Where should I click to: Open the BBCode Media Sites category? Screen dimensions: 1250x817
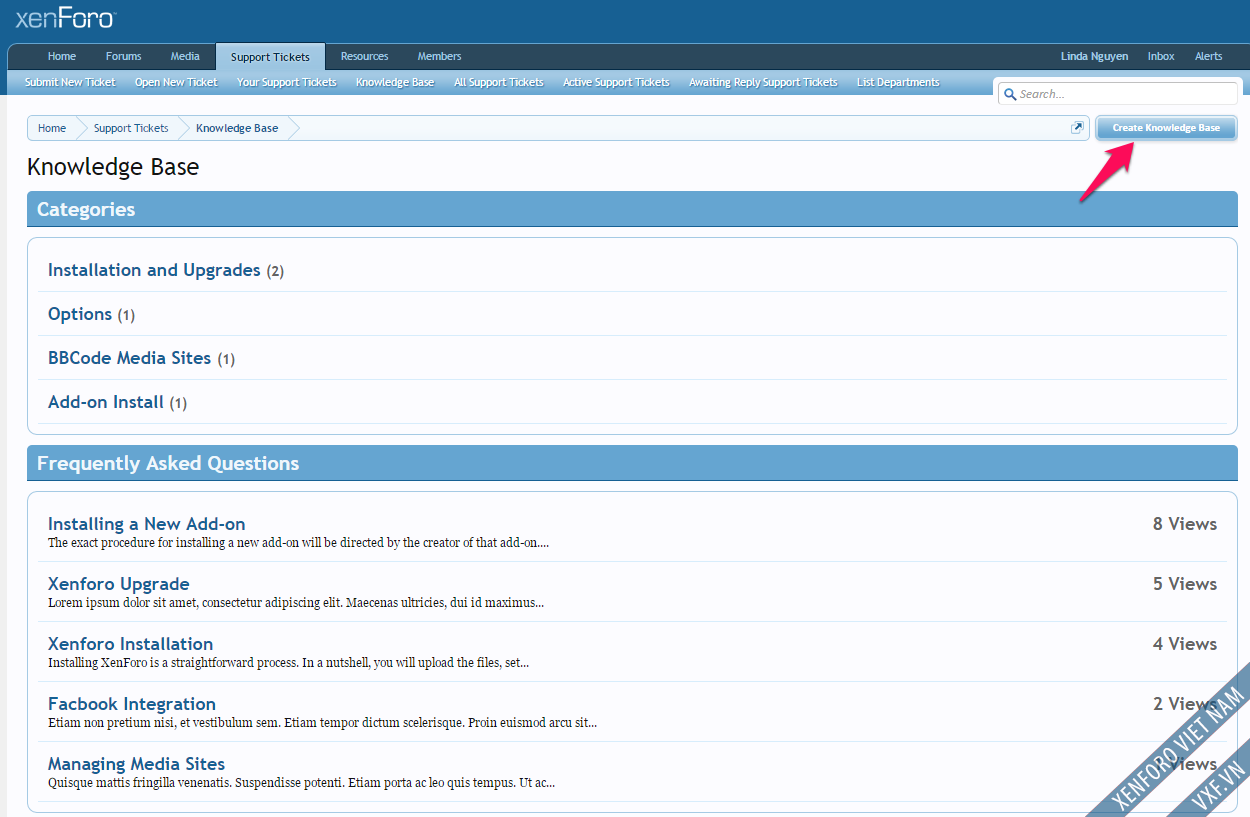pyautogui.click(x=129, y=357)
